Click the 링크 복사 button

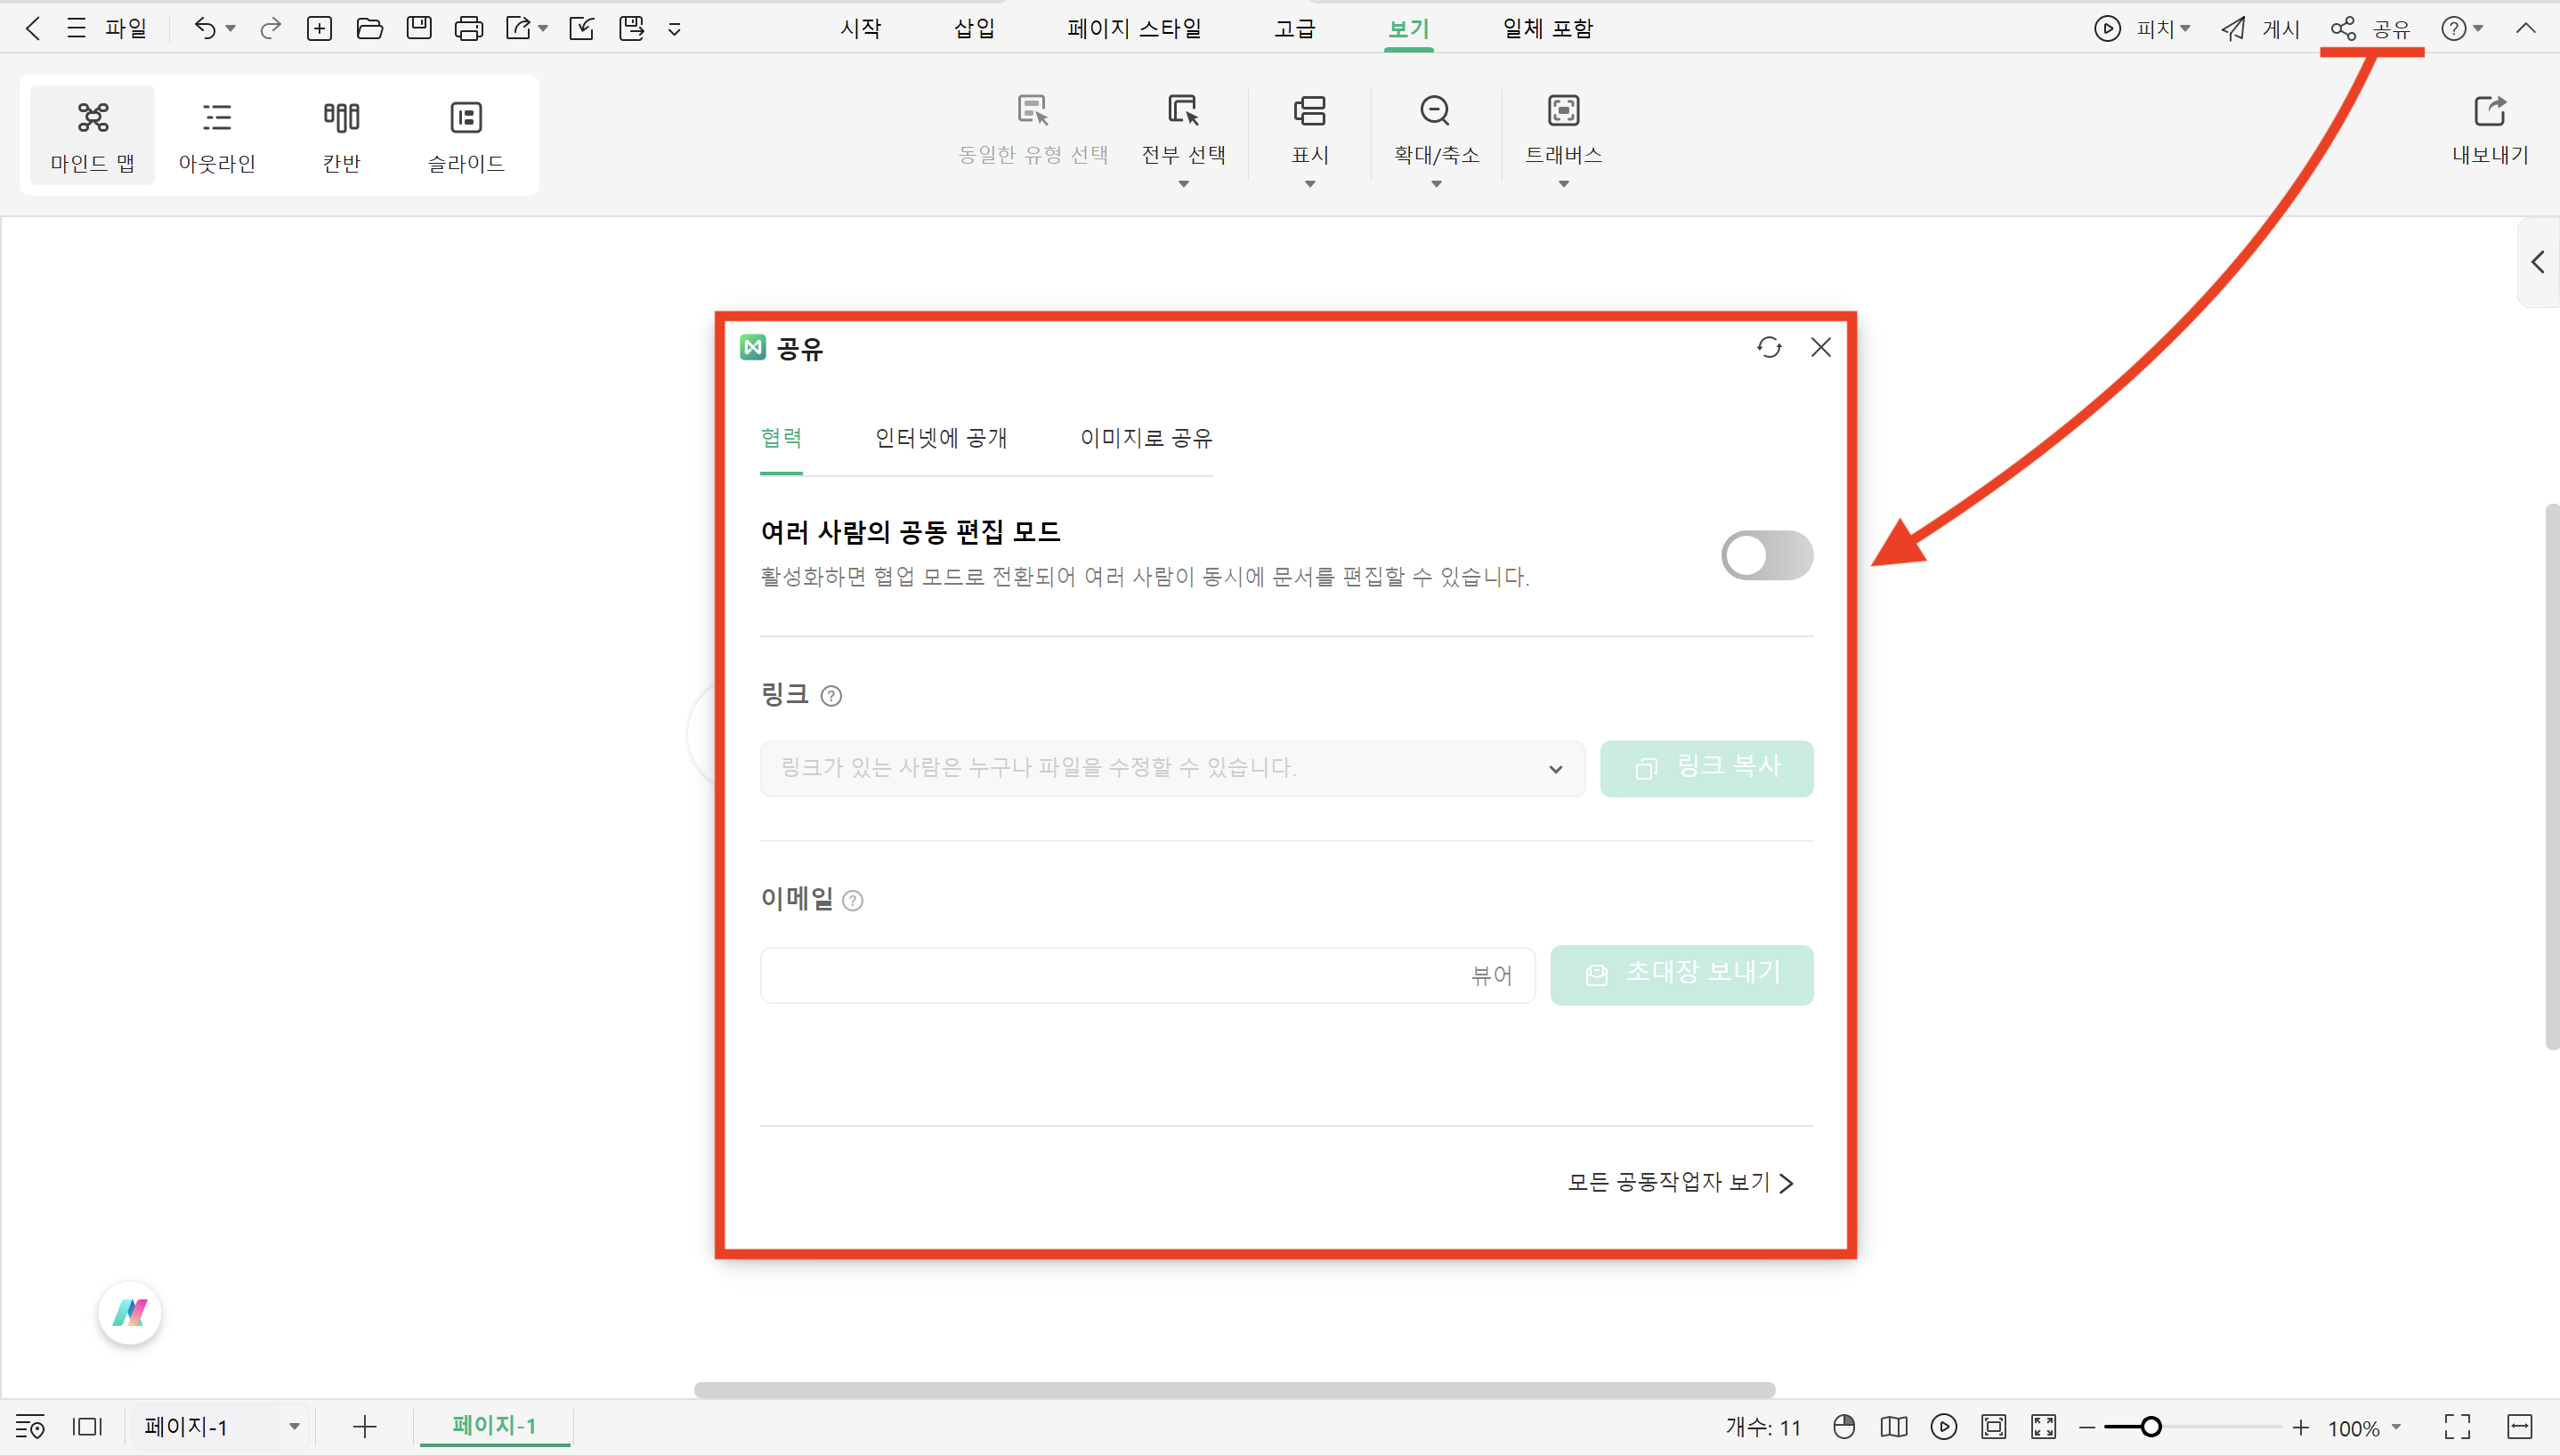coord(1706,768)
